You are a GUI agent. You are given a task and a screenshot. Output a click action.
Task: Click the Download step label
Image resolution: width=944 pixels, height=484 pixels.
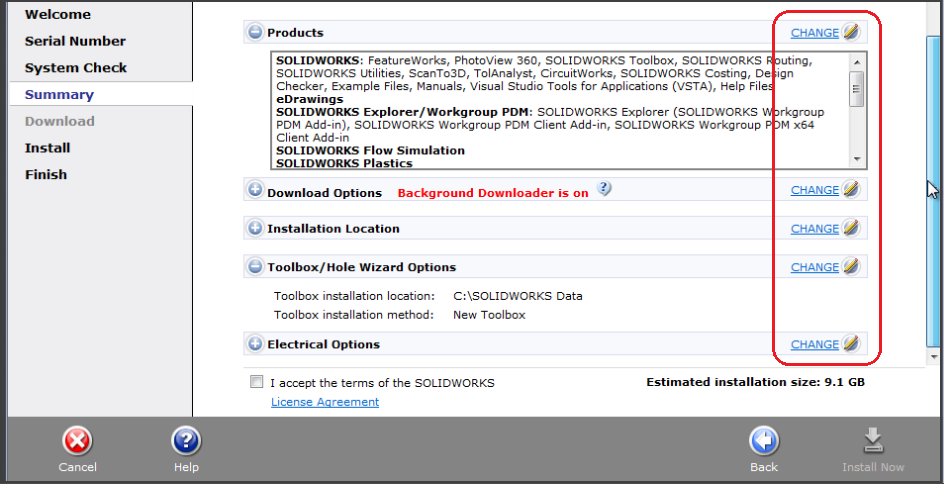tap(60, 121)
